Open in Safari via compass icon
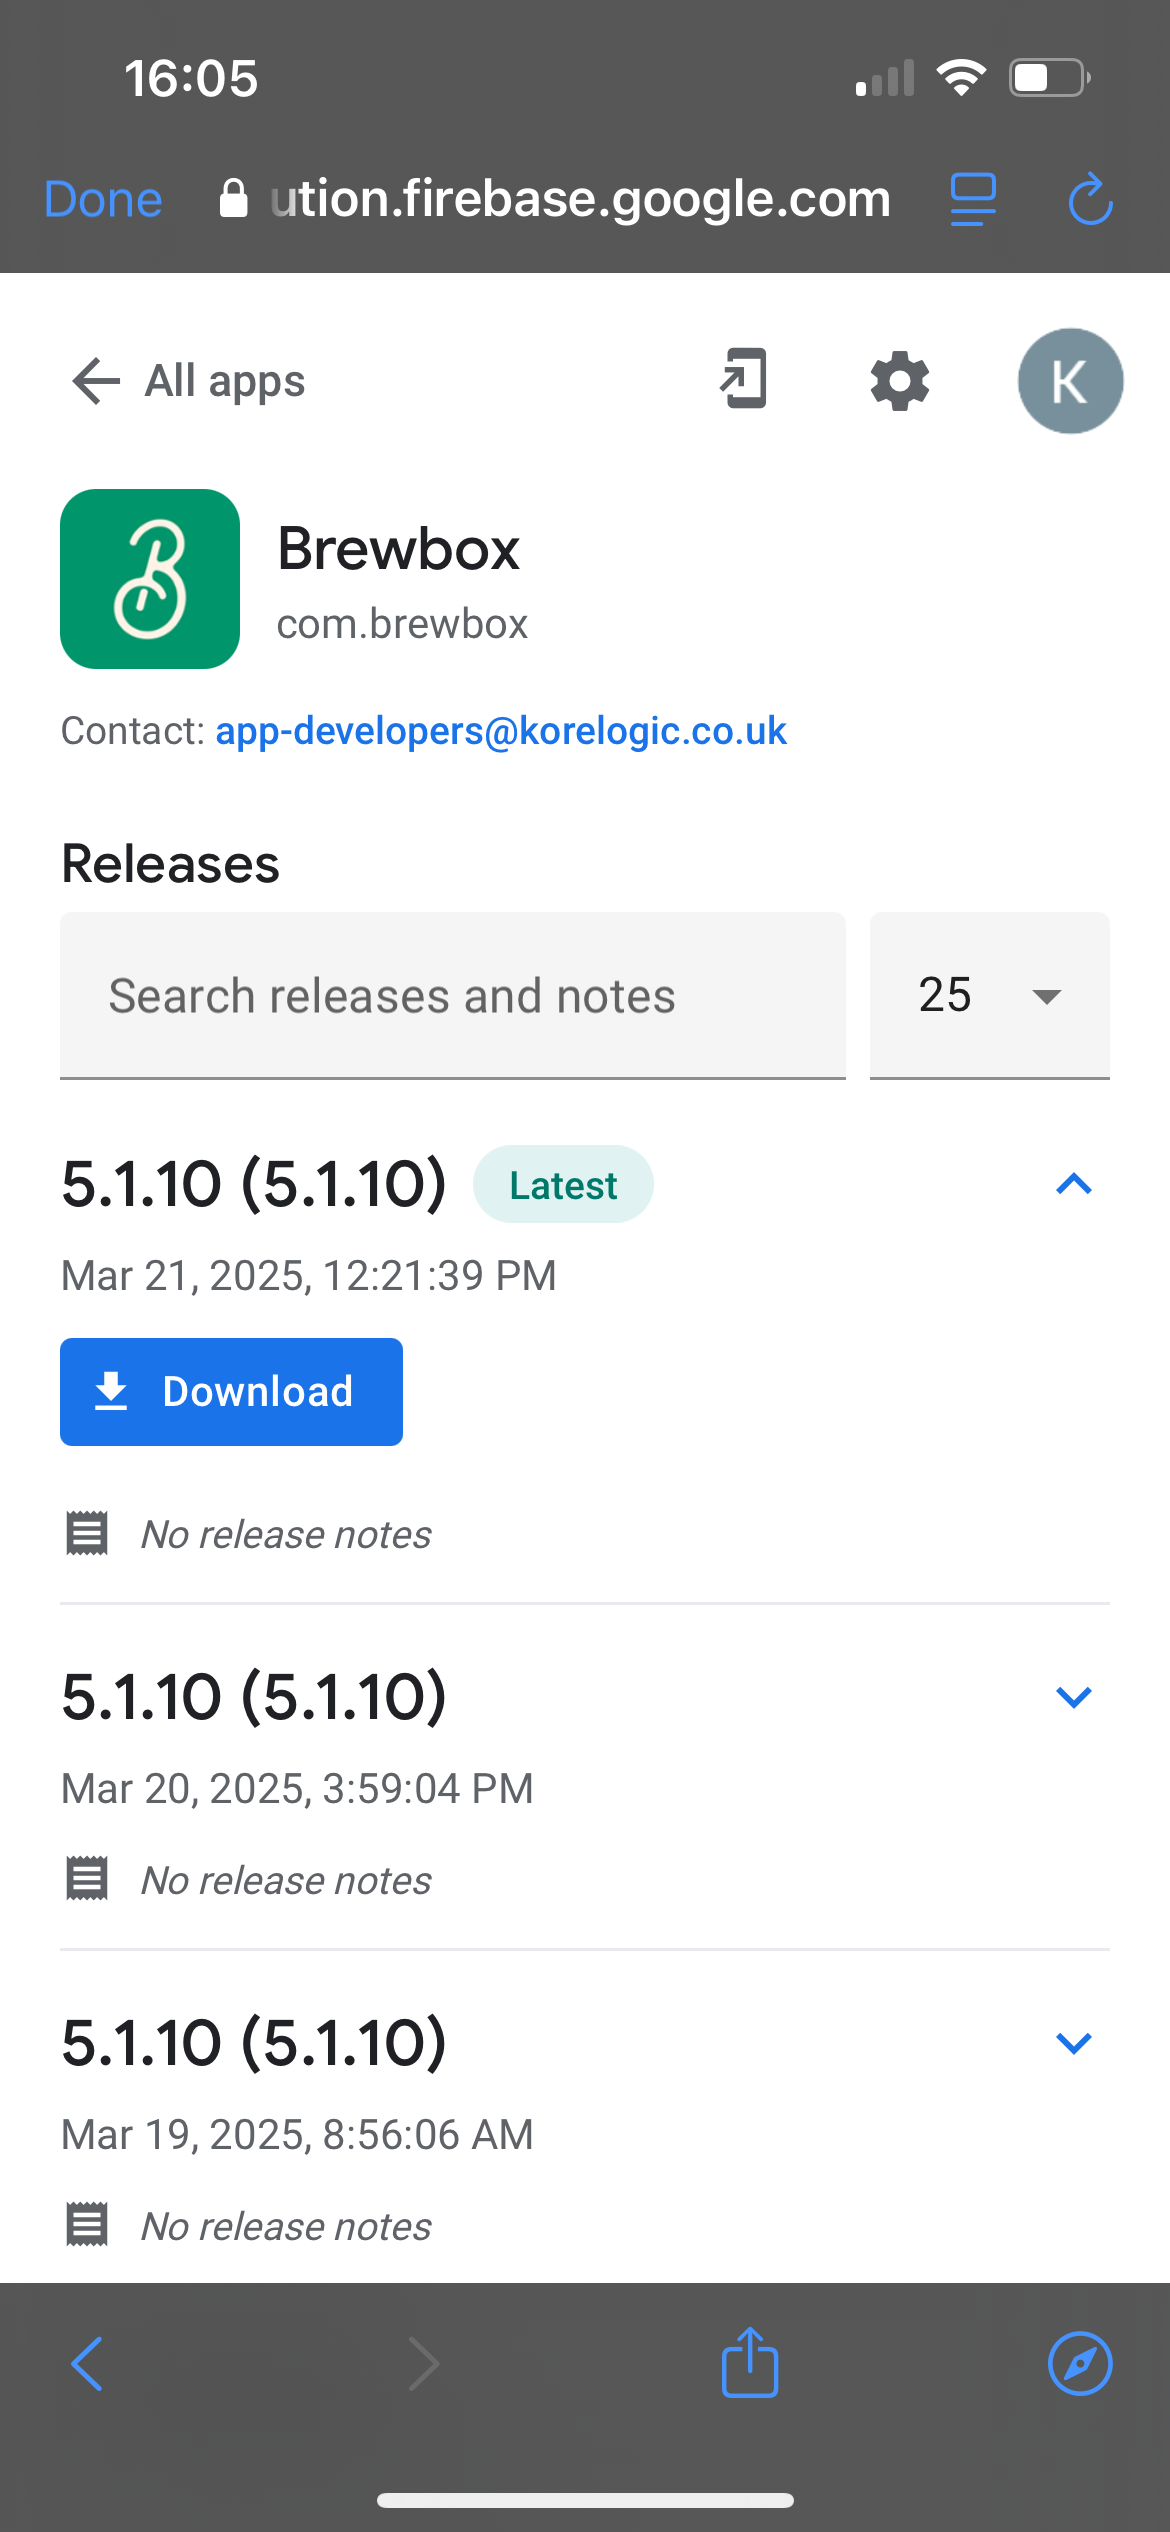 click(x=1079, y=2363)
